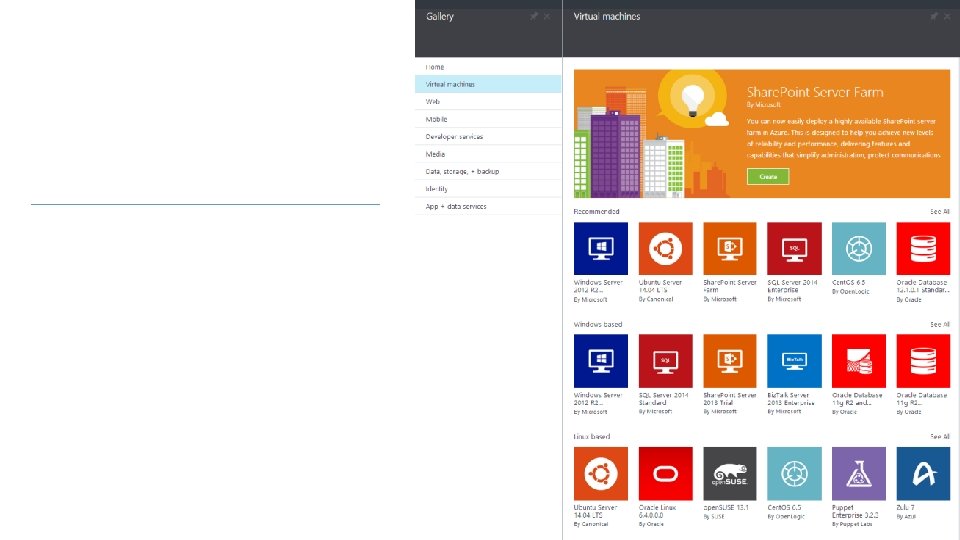Open Windows Server 2012 R2 tile under Recommended
Image resolution: width=960 pixels, height=540 pixels.
coord(601,249)
